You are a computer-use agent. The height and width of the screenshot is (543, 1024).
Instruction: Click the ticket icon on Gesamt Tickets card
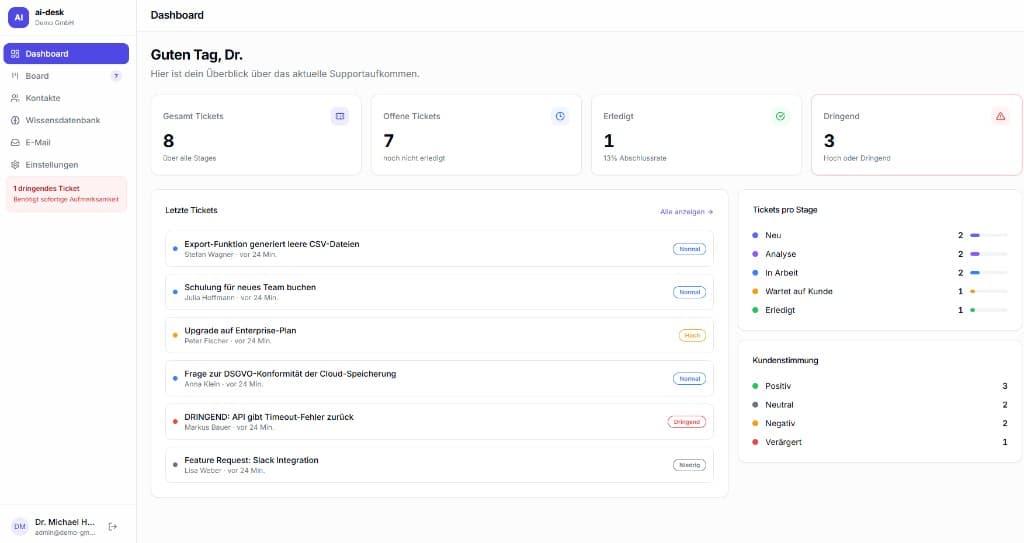pos(340,116)
